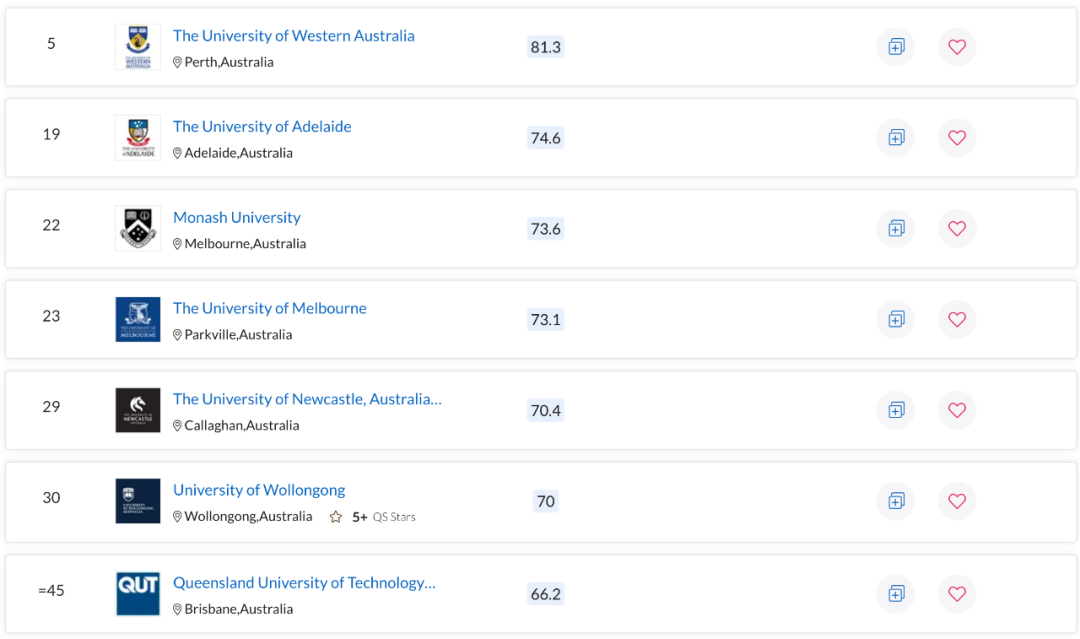Click compare icon for Queensland University of Technology
The image size is (1080, 639).
coord(895,593)
